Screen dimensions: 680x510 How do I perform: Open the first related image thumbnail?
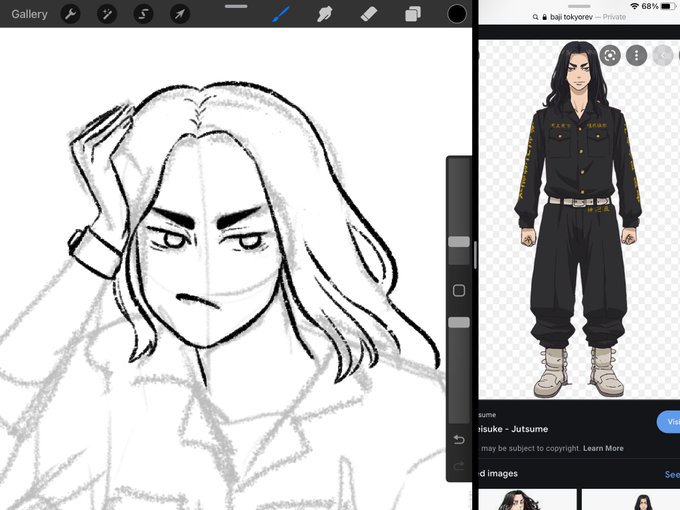pyautogui.click(x=527, y=500)
